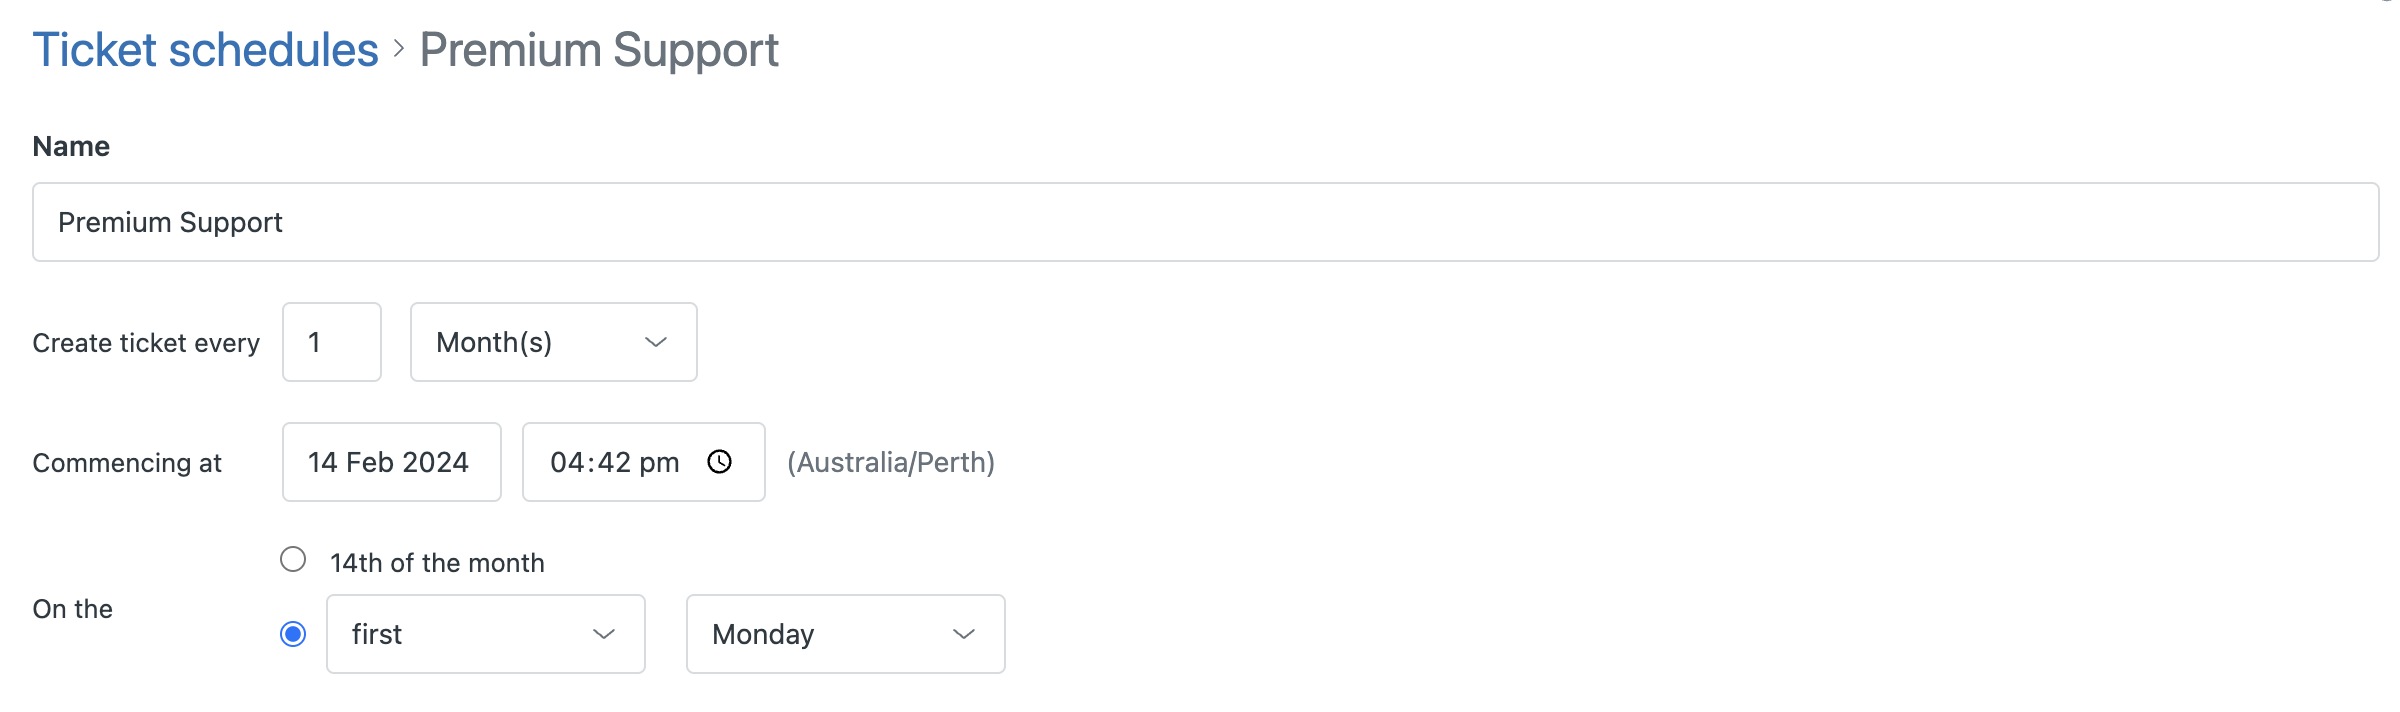The height and width of the screenshot is (712, 2400).
Task: Click the (Australia/Perth) timezone text
Action: click(x=890, y=462)
